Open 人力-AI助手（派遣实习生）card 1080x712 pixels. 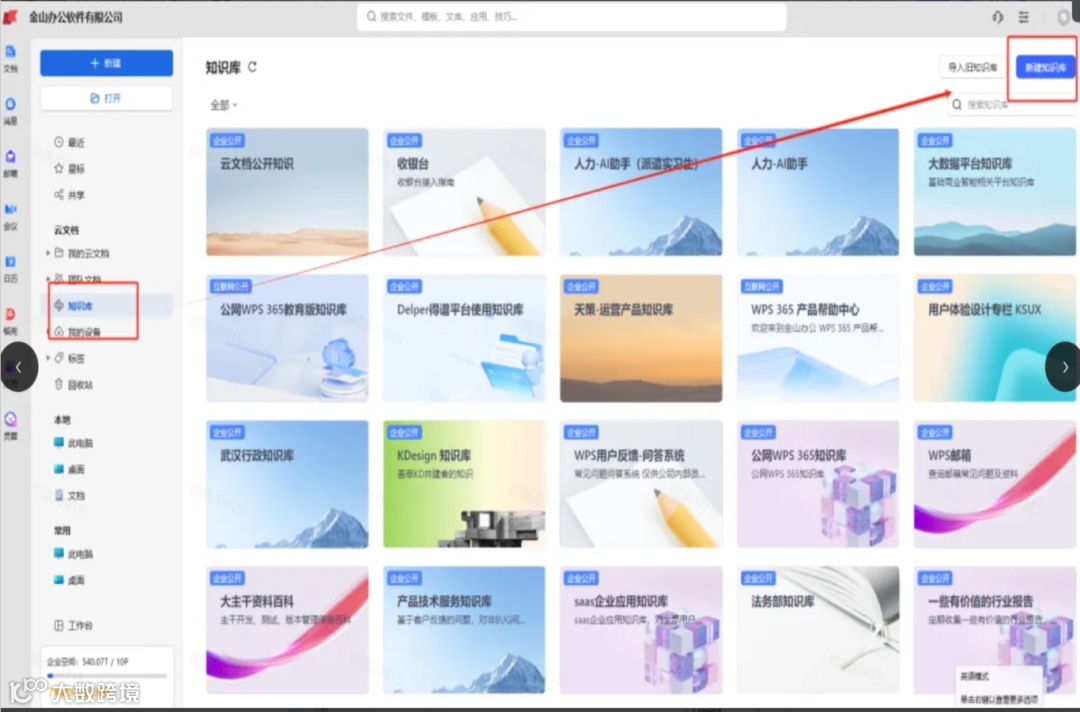point(641,192)
